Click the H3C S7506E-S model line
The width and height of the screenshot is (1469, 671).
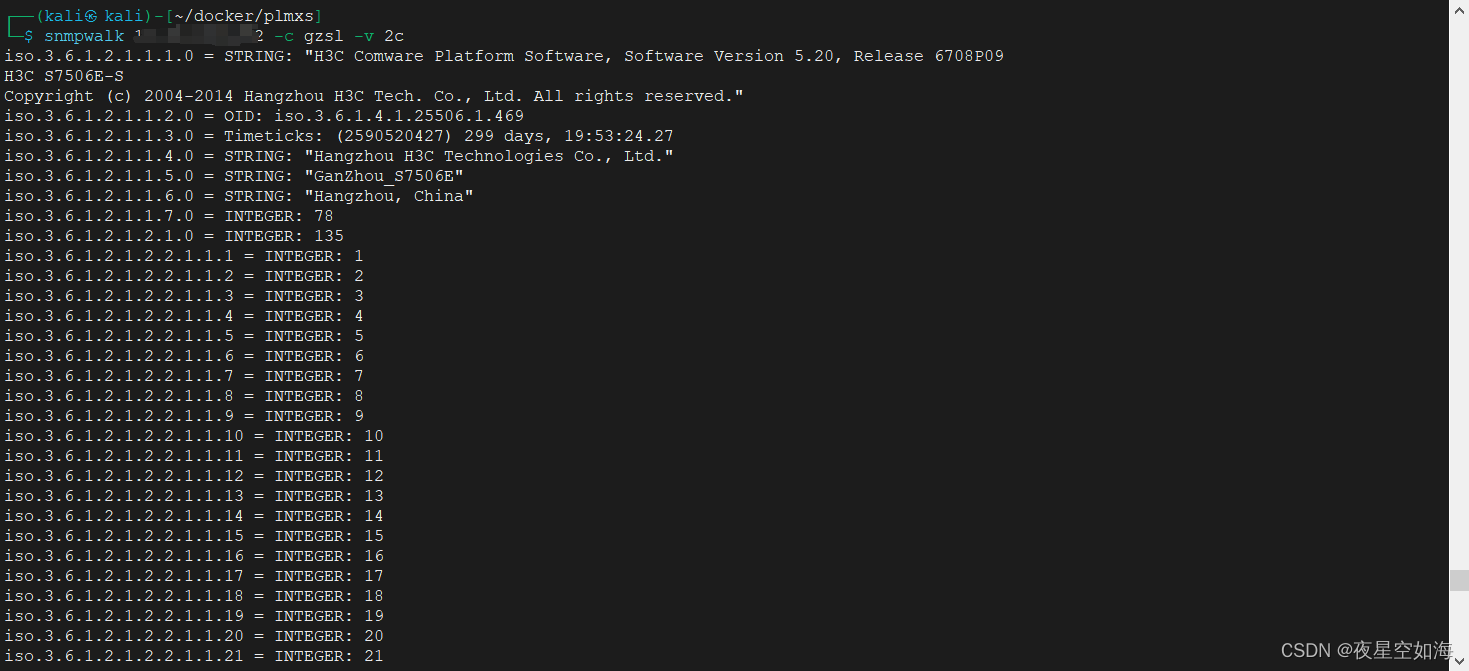[64, 76]
